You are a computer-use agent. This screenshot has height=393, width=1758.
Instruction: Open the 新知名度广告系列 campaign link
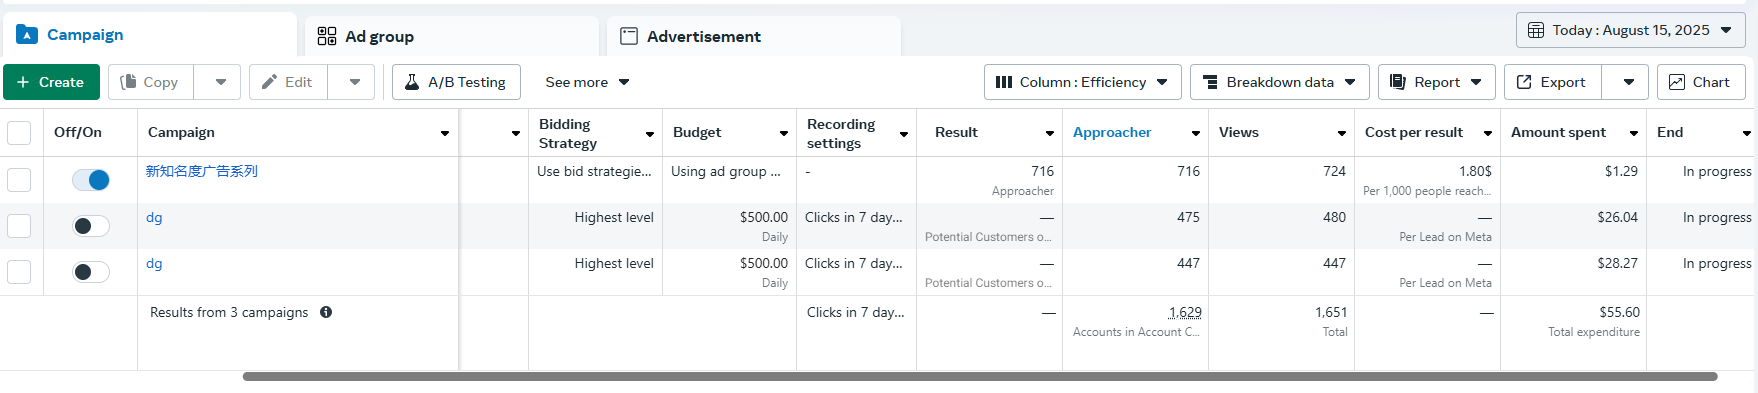(x=202, y=171)
